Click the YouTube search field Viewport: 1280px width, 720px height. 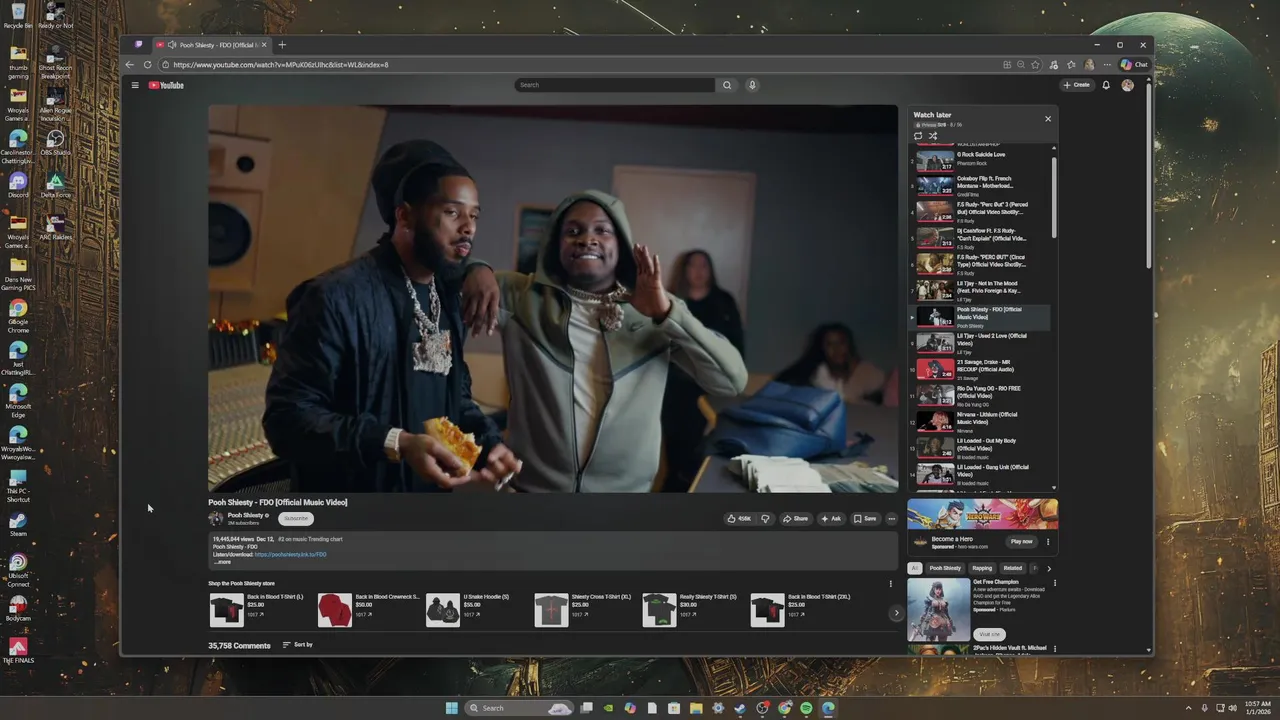click(614, 85)
